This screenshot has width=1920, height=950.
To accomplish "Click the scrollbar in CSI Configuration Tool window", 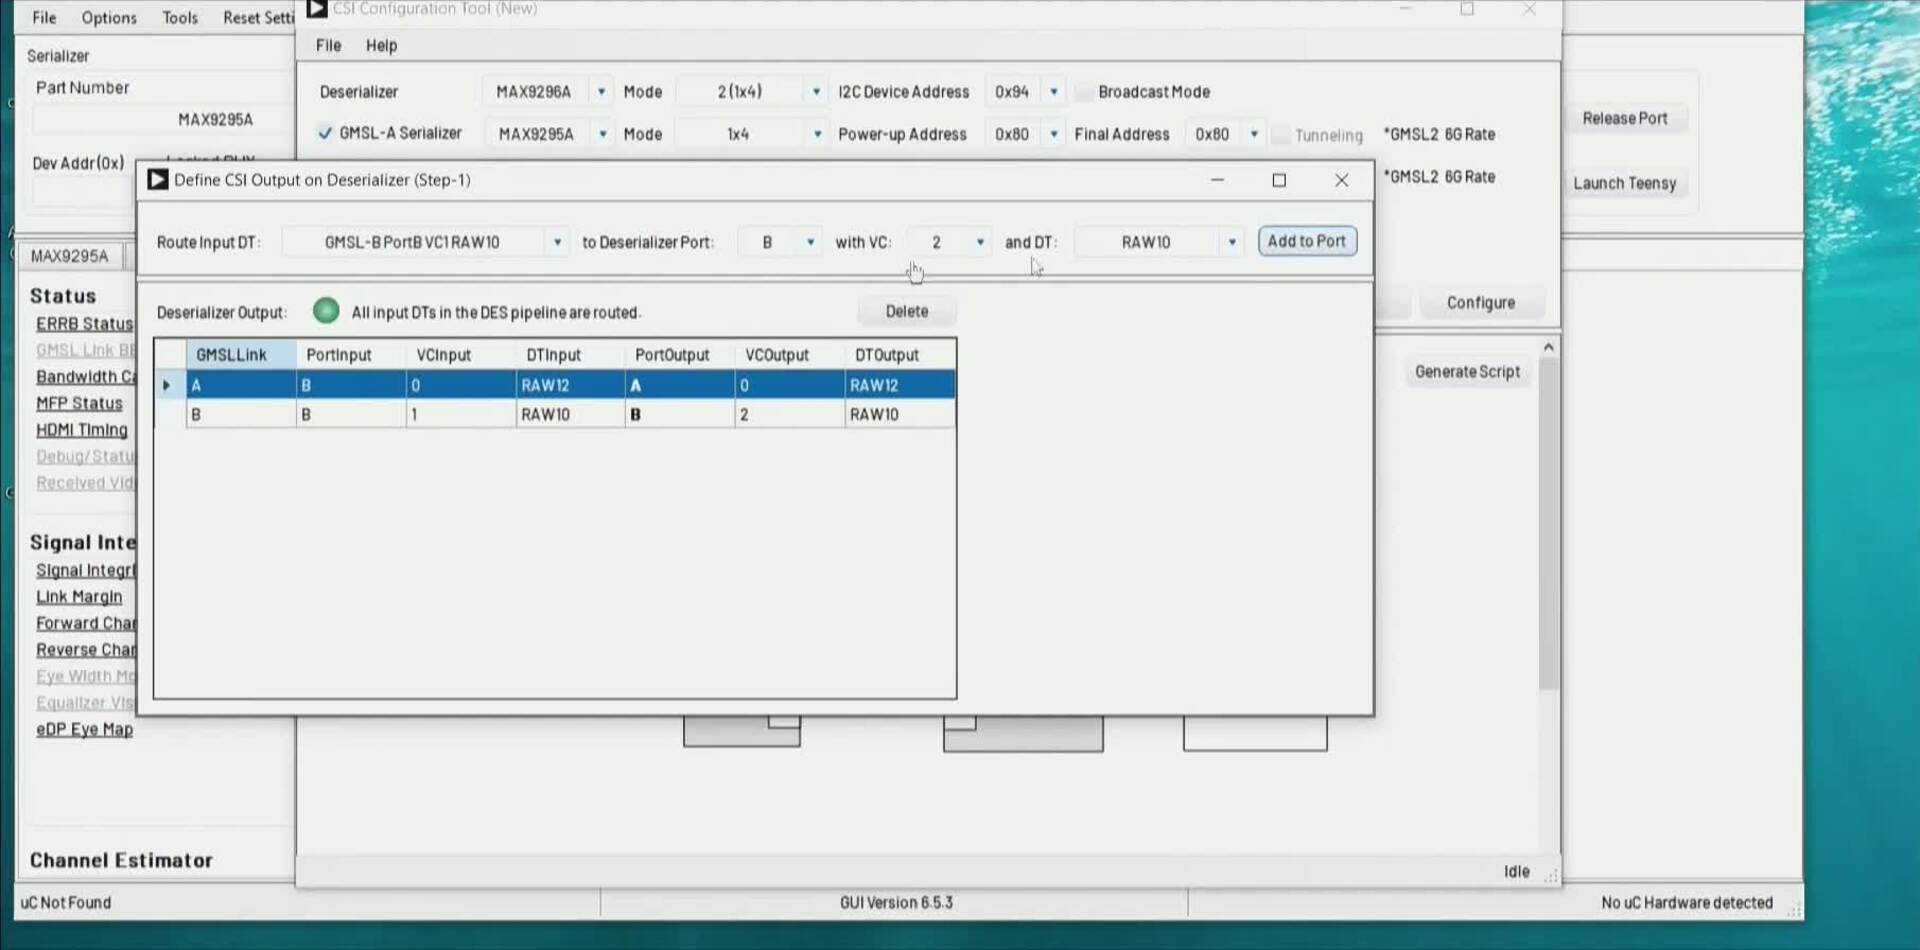I will tap(1548, 524).
